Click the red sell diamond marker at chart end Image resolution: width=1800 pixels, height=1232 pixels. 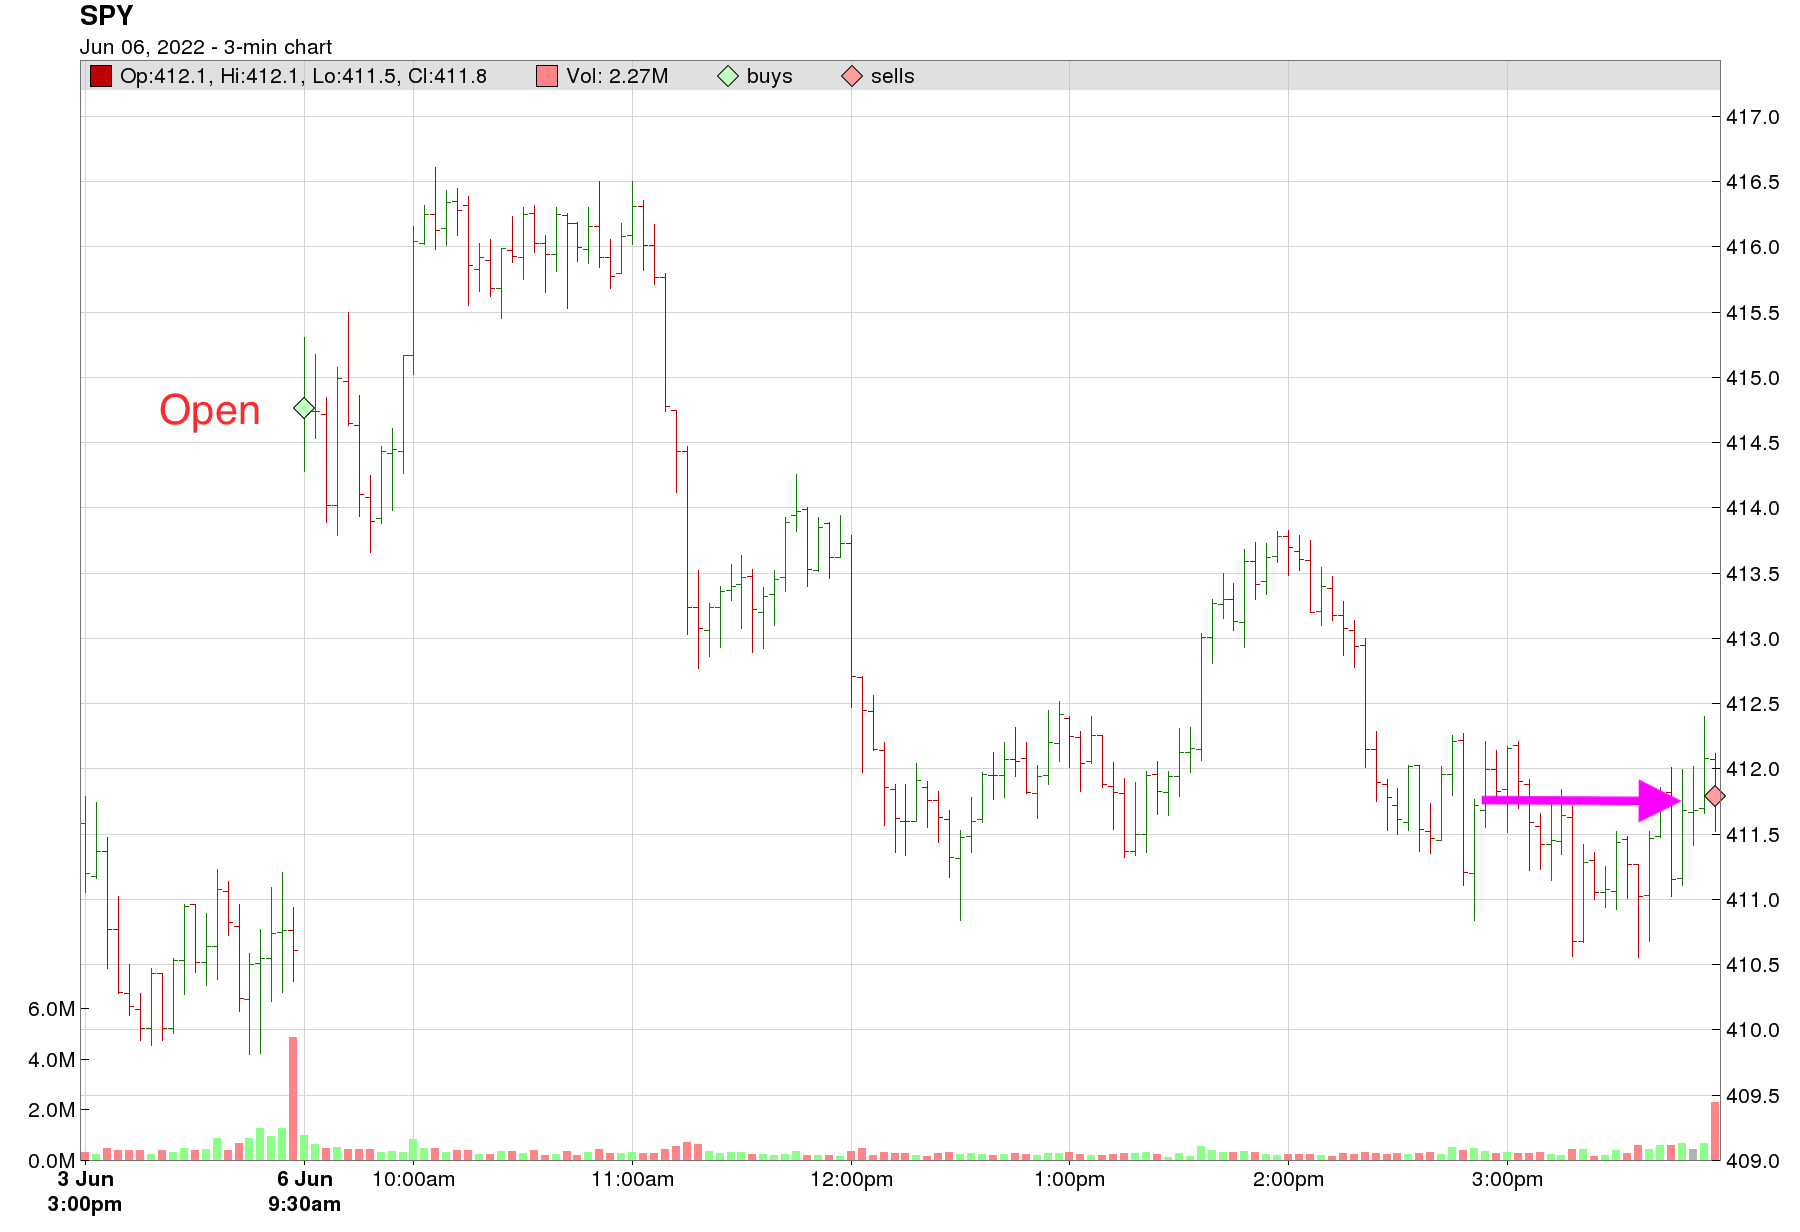tap(1715, 796)
